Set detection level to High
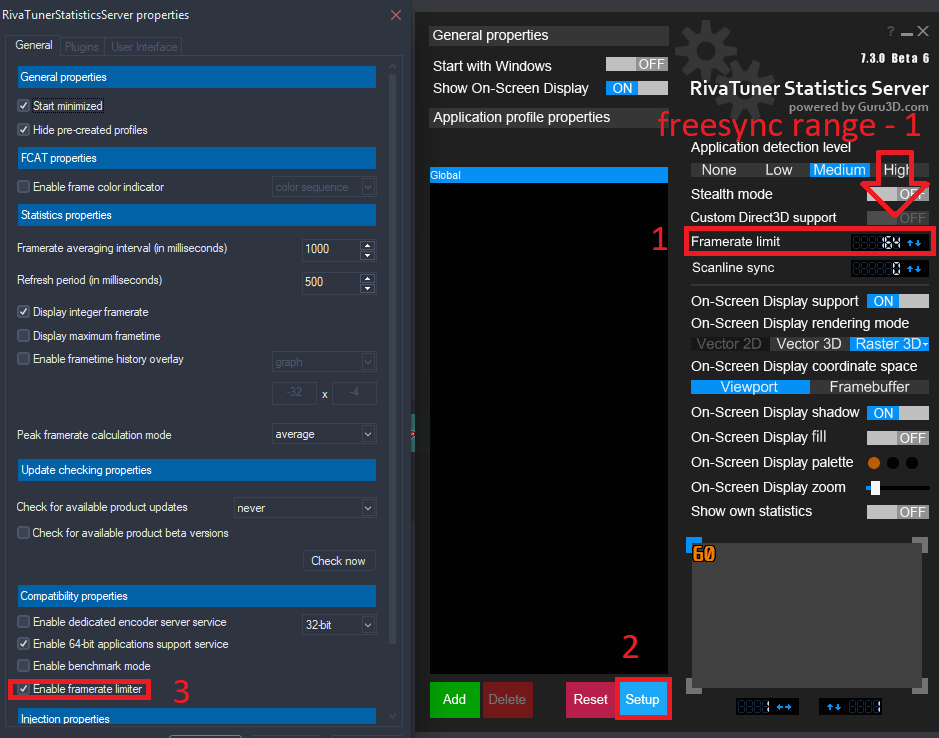The image size is (939, 738). coord(898,170)
